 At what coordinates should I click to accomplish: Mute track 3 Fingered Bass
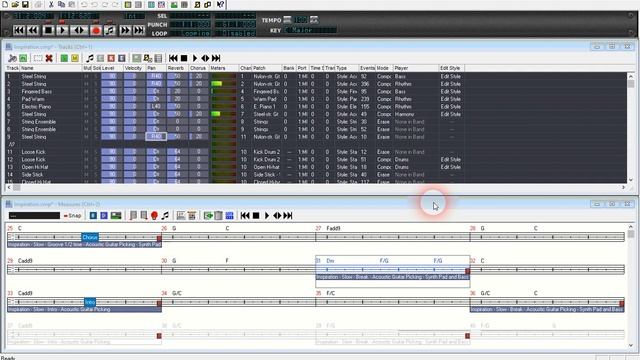tap(87, 91)
